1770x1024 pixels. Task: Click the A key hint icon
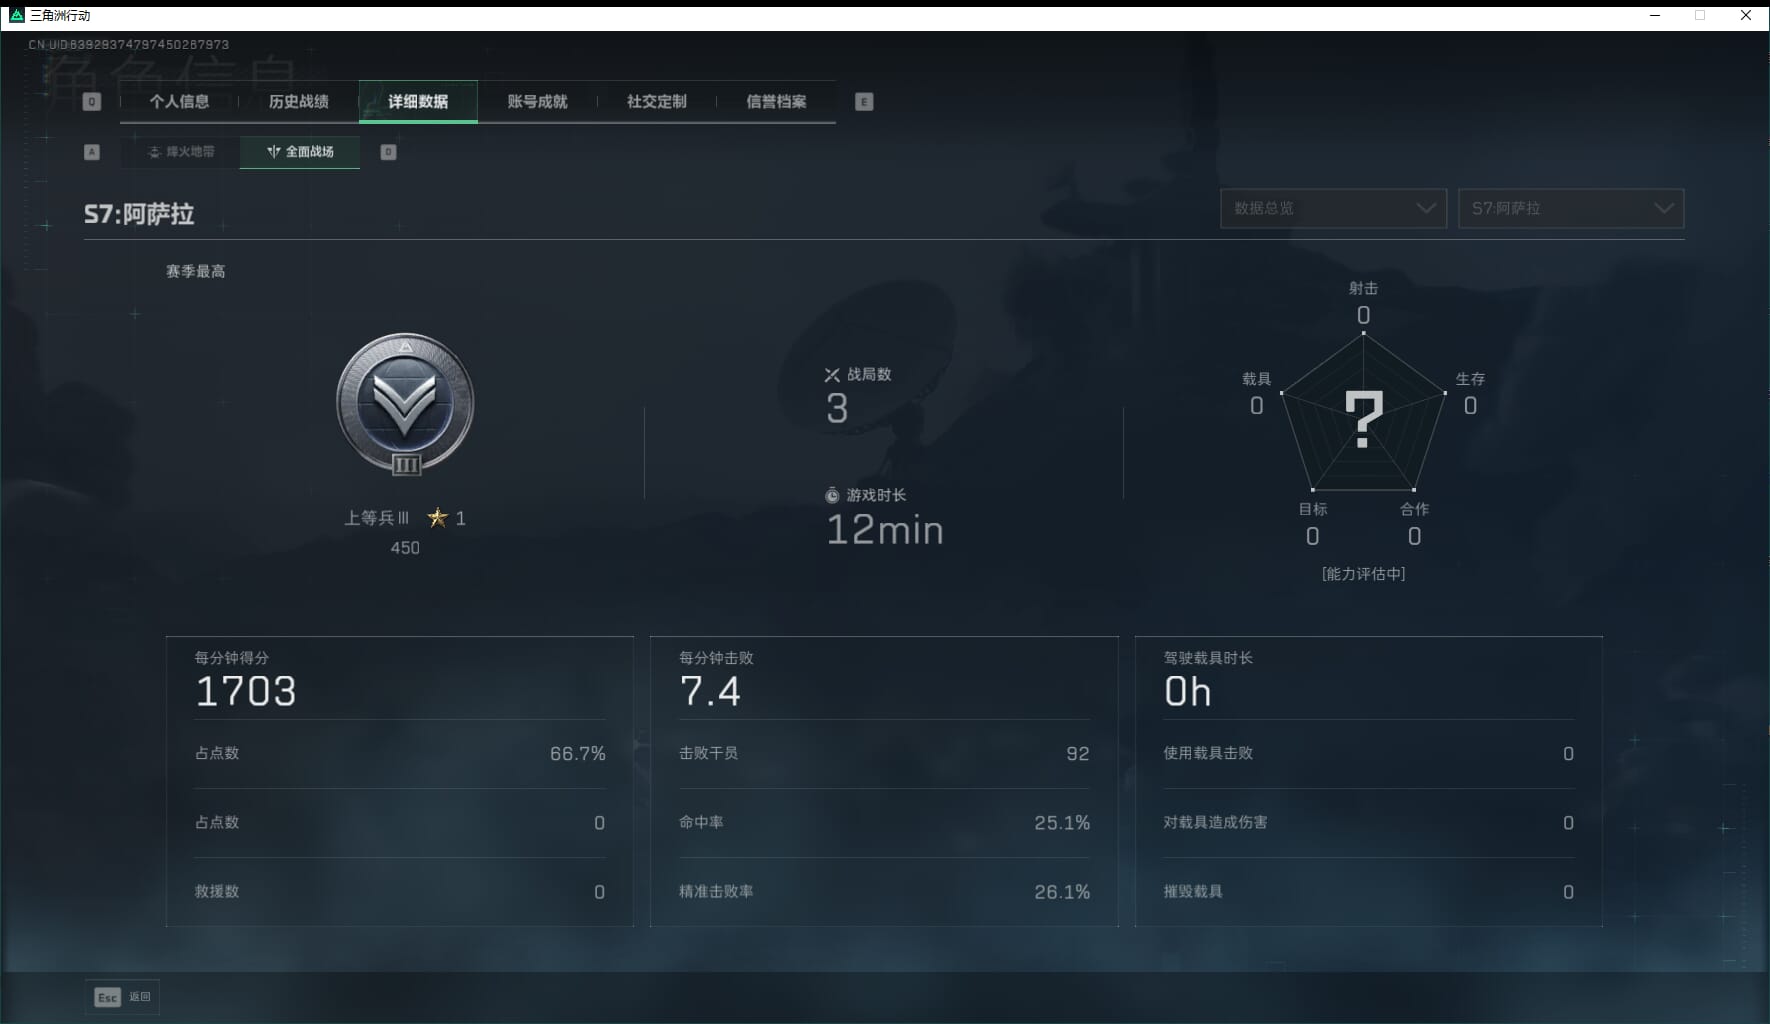92,152
